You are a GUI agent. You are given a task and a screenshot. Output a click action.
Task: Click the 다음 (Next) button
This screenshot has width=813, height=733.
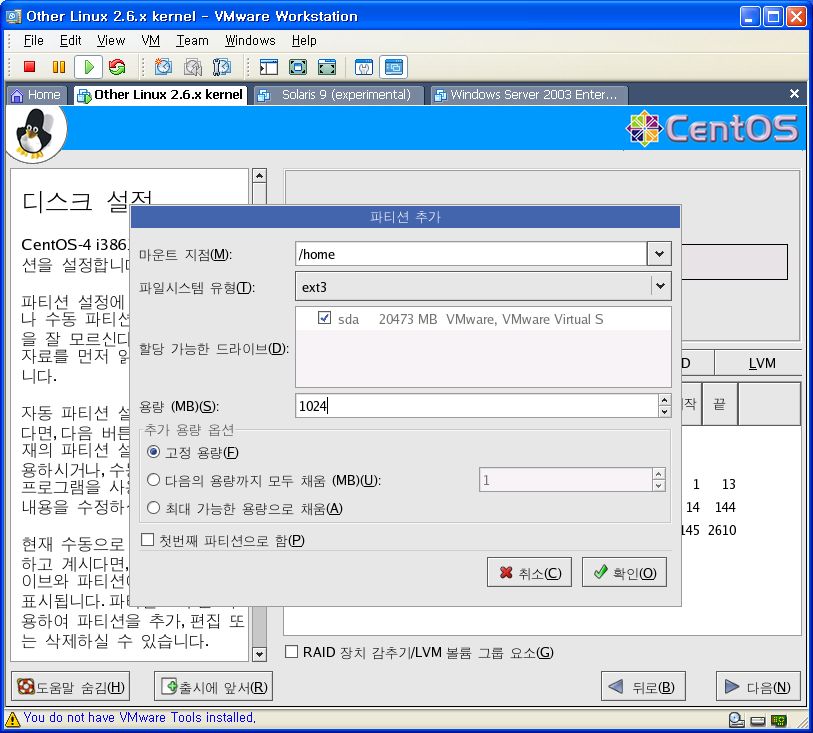(758, 687)
